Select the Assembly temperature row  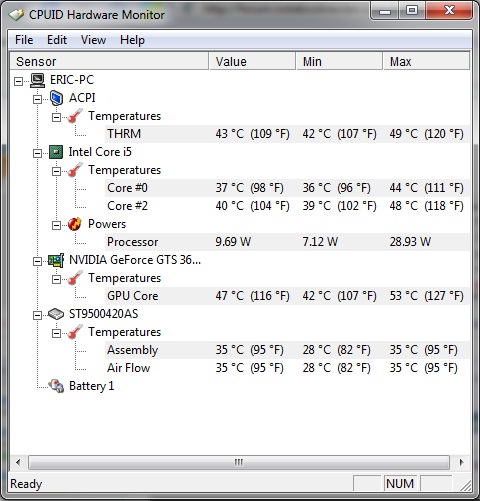tap(287, 350)
